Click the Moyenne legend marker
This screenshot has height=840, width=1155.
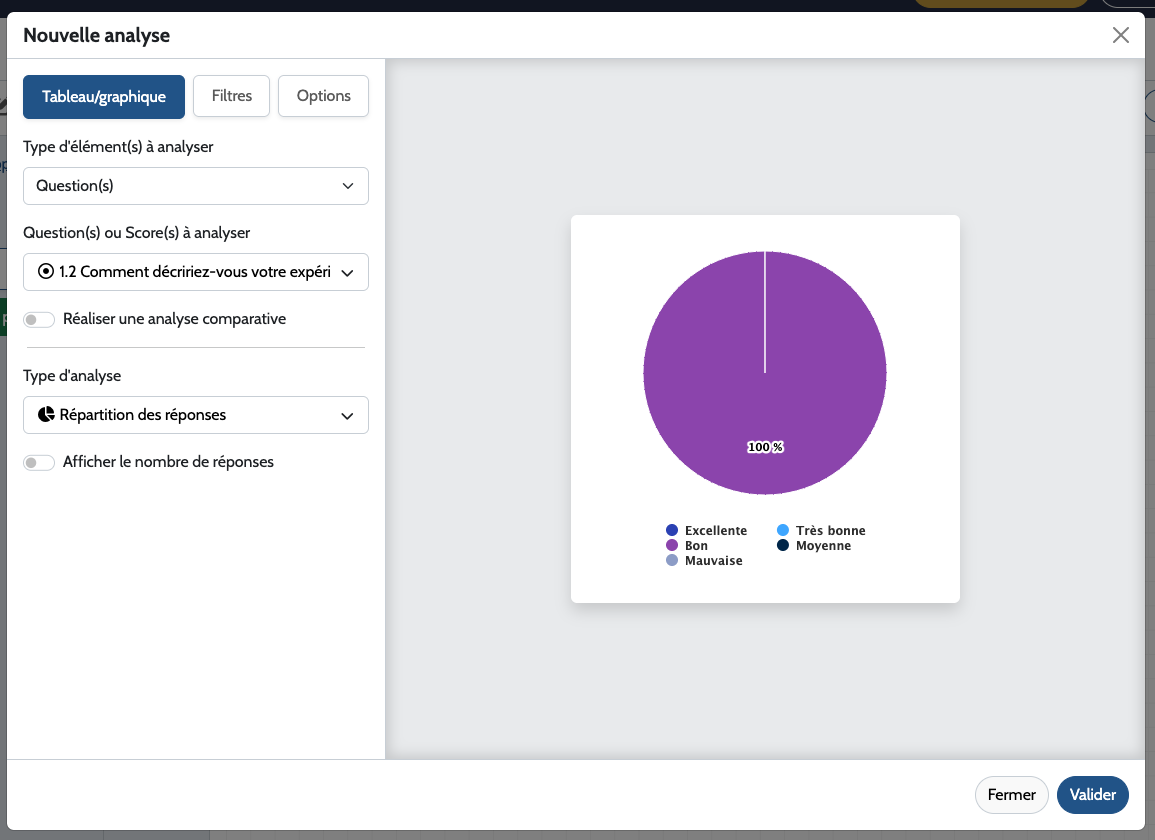pyautogui.click(x=783, y=546)
